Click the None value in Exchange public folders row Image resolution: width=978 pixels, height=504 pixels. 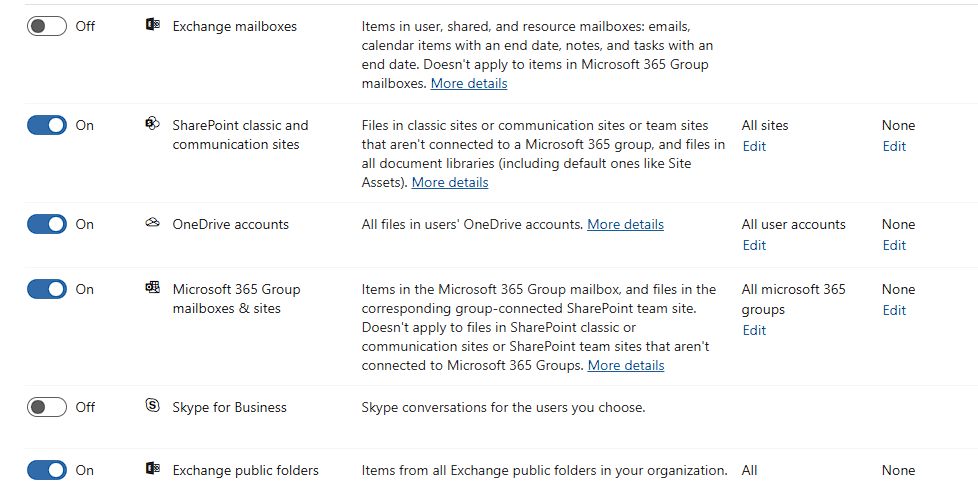(x=898, y=471)
